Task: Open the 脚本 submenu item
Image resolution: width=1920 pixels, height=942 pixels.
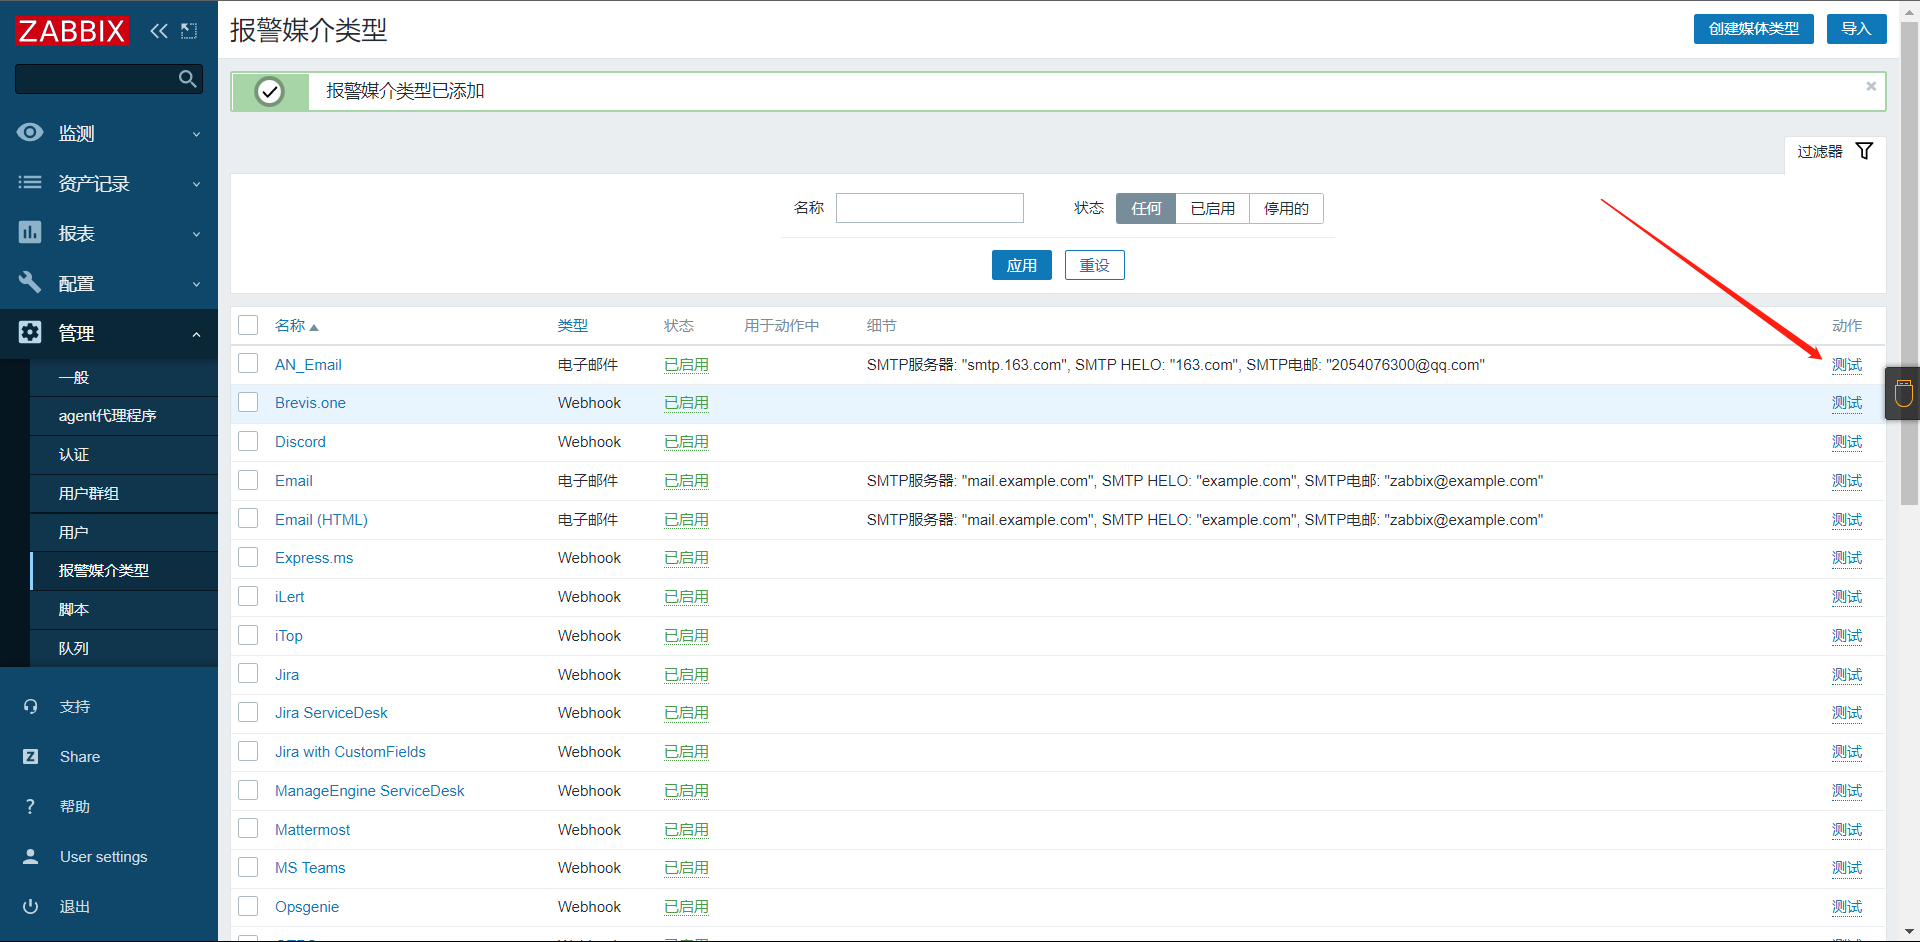Action: 124,610
